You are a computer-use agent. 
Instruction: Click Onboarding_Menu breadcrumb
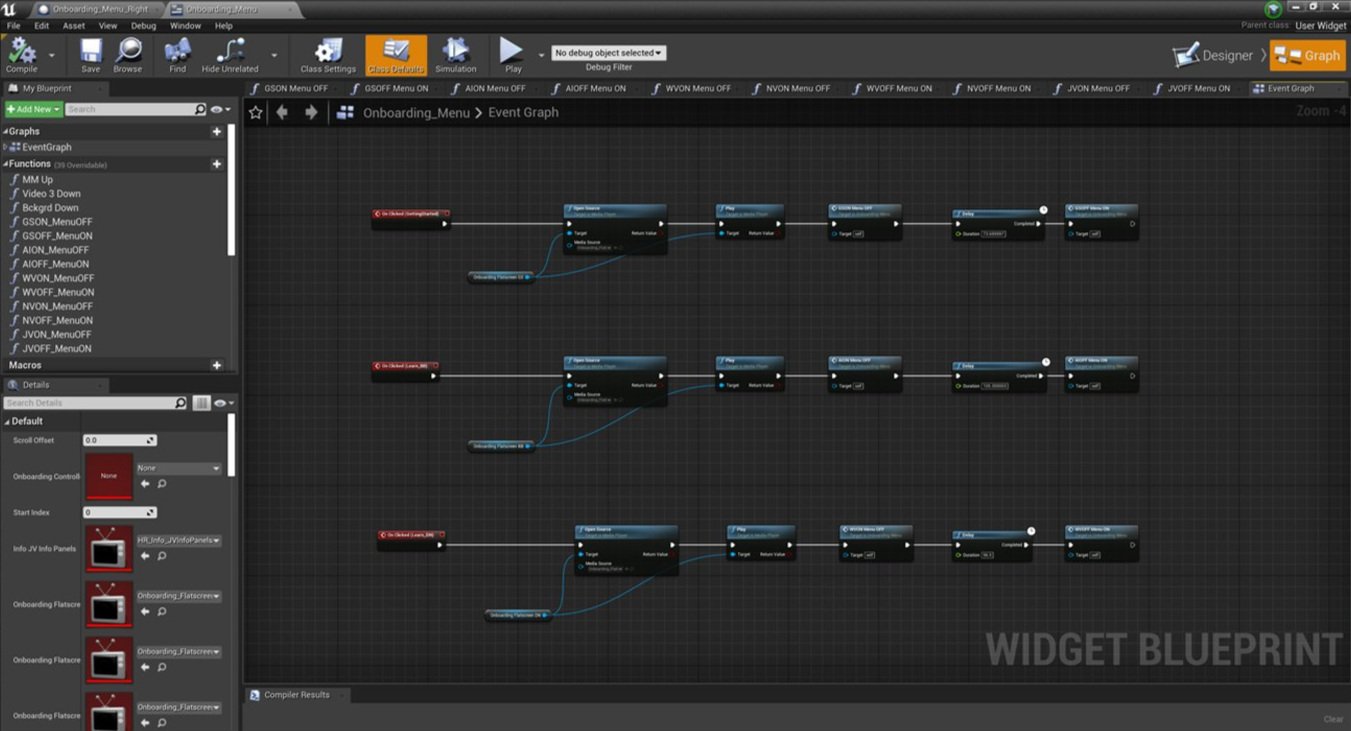(x=416, y=113)
